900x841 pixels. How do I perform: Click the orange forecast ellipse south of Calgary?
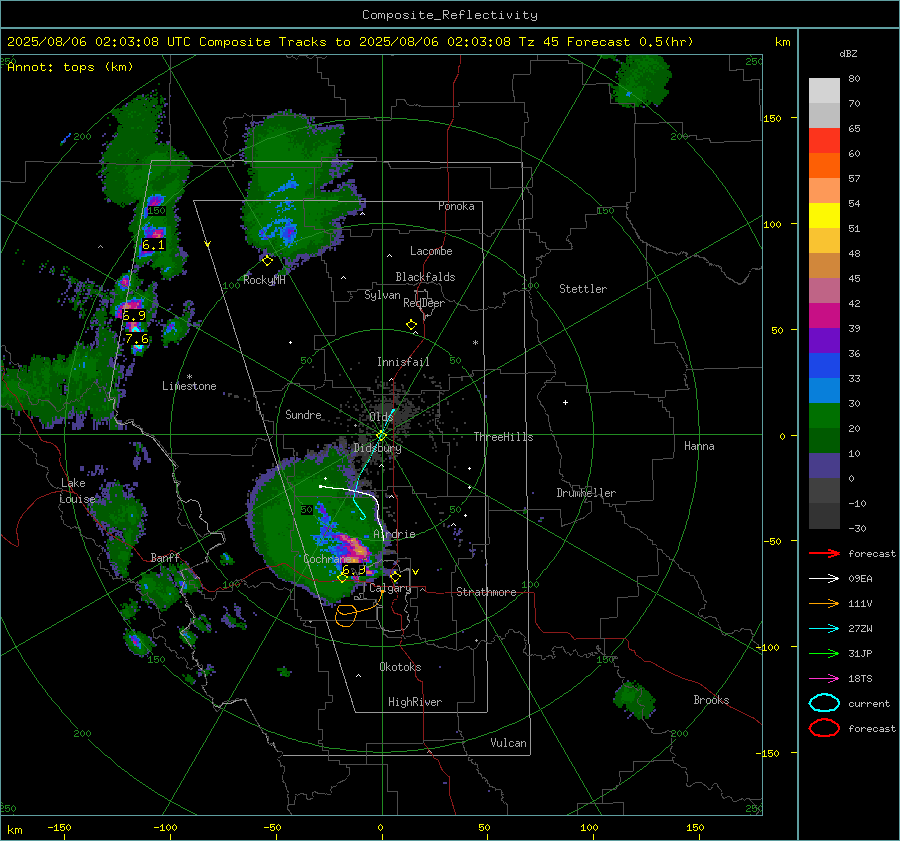click(346, 615)
